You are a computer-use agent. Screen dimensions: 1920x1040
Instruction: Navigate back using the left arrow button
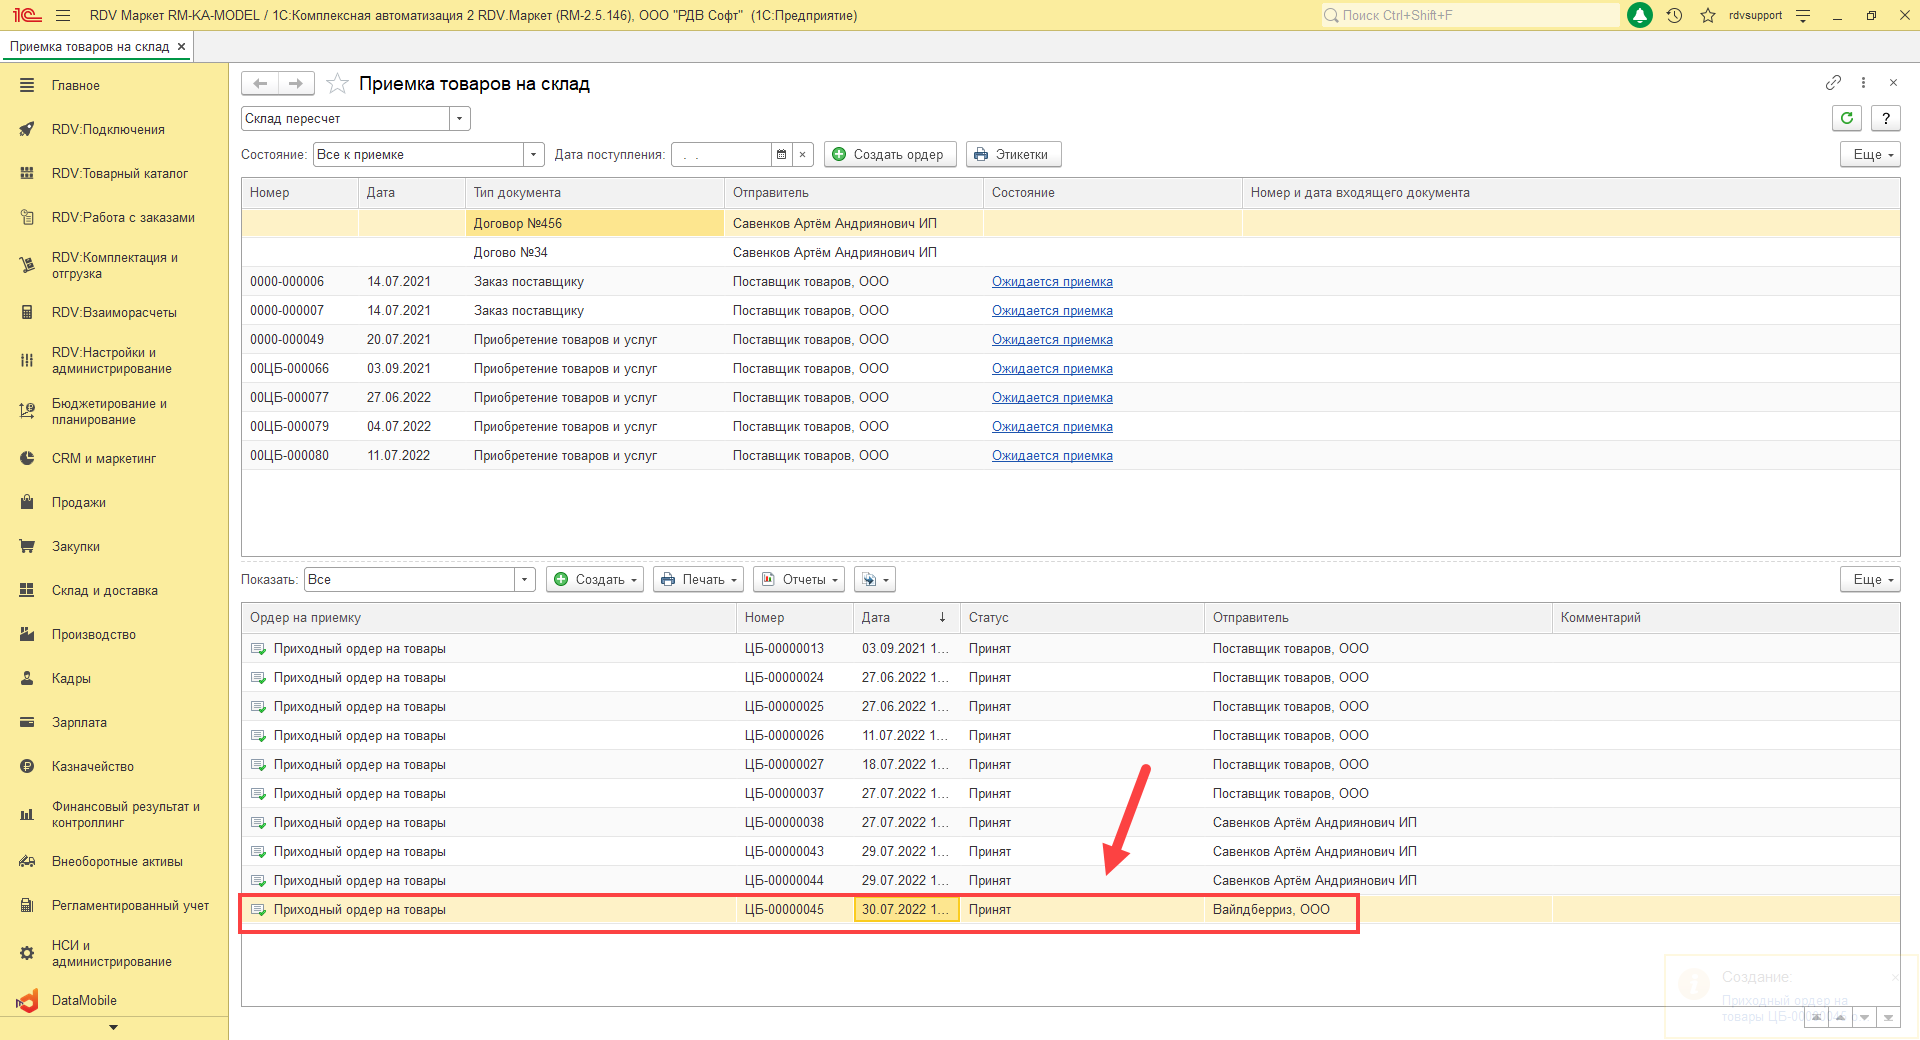[x=260, y=84]
